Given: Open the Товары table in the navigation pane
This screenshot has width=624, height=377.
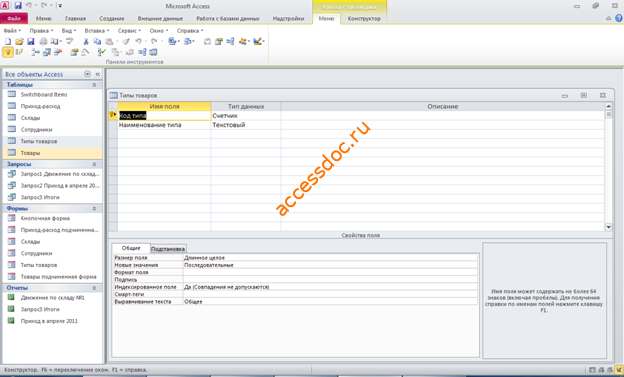Looking at the screenshot, I should click(30, 153).
